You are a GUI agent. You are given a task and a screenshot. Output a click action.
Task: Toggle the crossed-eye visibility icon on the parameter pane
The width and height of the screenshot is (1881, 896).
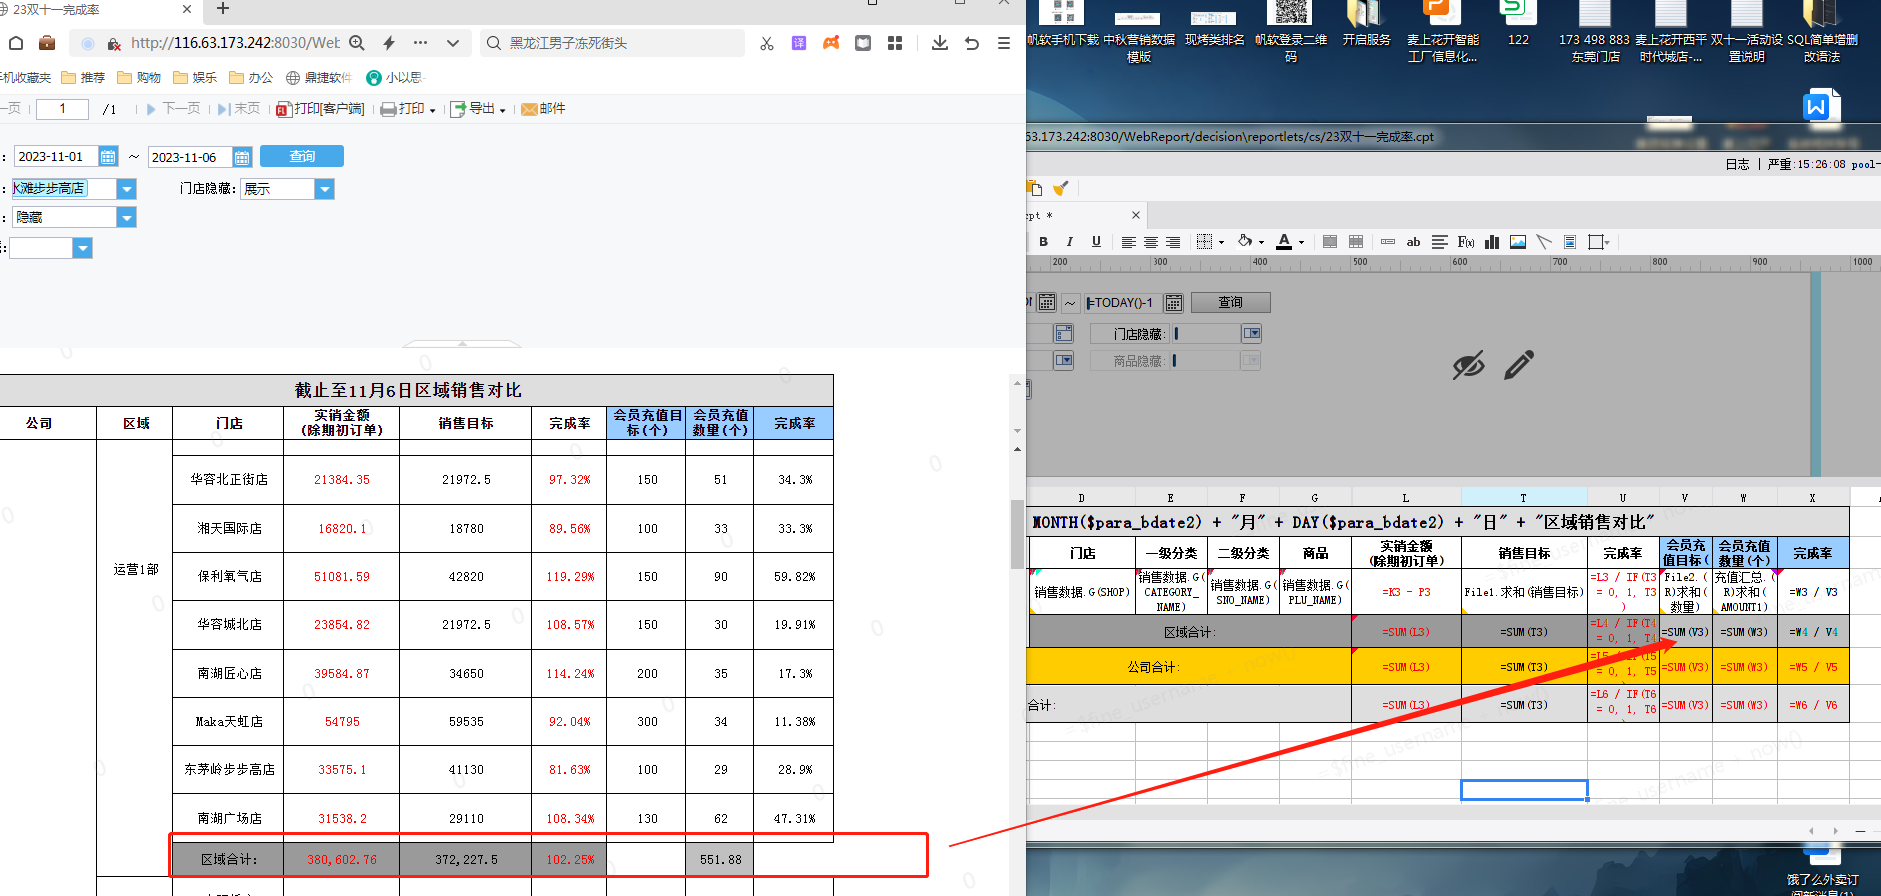[x=1468, y=365]
